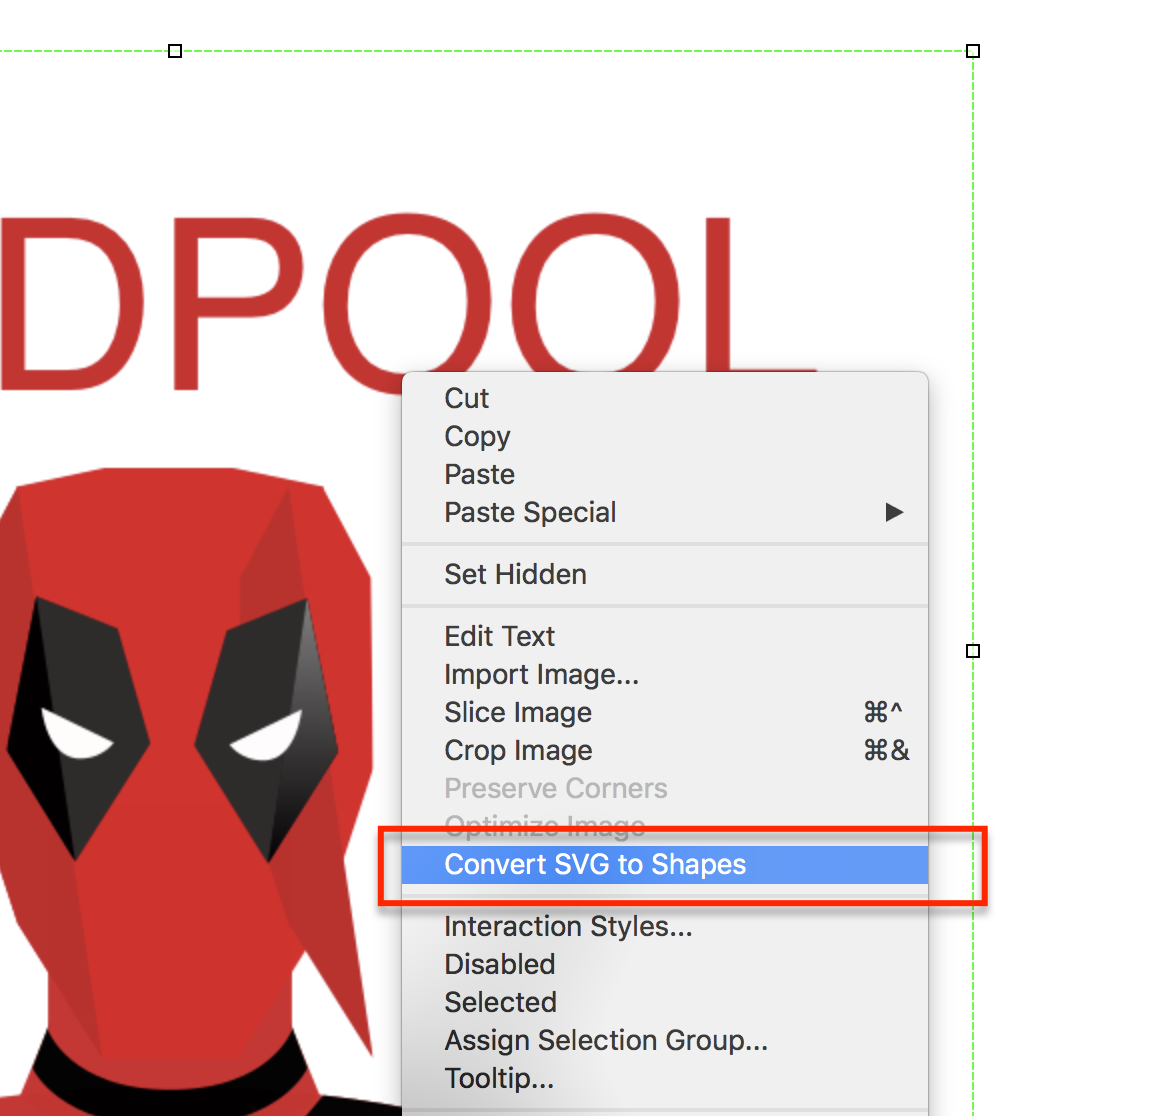Select Tooltip… from the context menu

click(664, 1079)
